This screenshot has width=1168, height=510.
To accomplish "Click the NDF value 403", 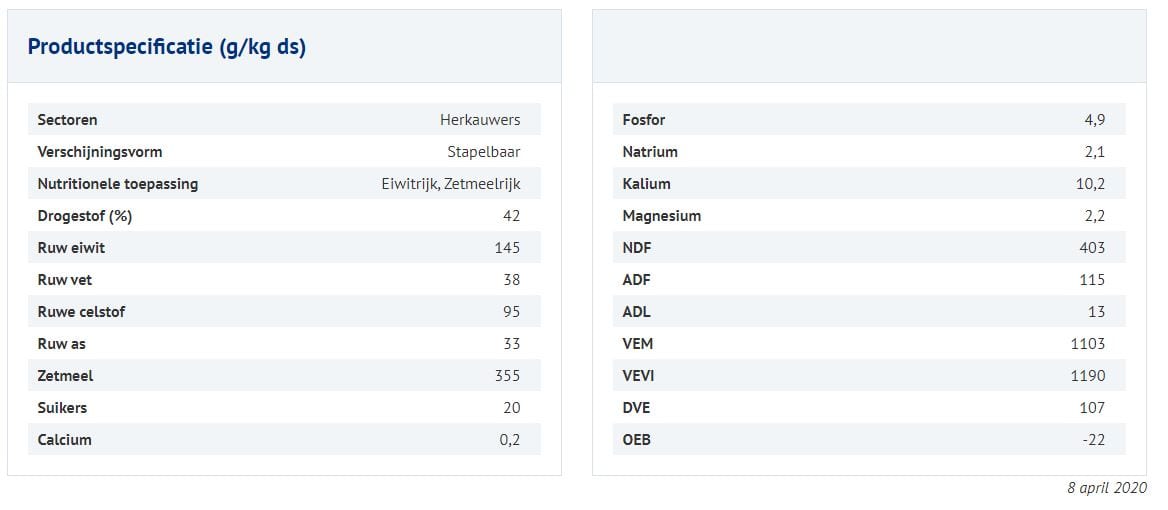I will (x=1092, y=248).
